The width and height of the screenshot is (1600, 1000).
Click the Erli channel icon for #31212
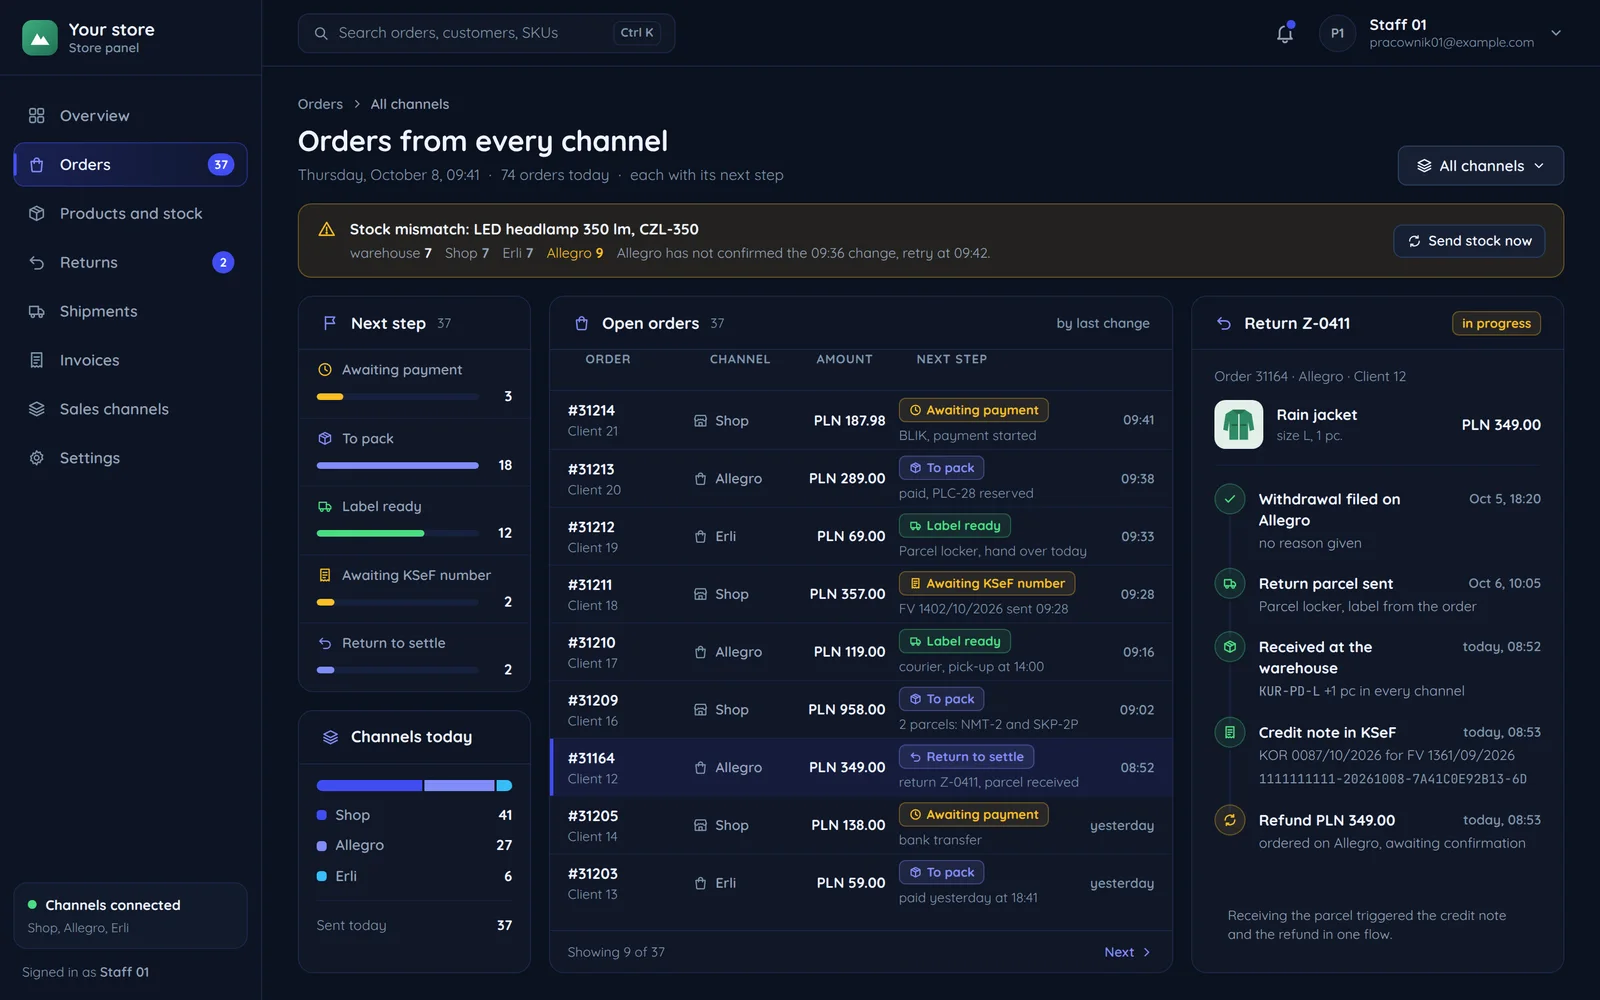click(x=701, y=537)
